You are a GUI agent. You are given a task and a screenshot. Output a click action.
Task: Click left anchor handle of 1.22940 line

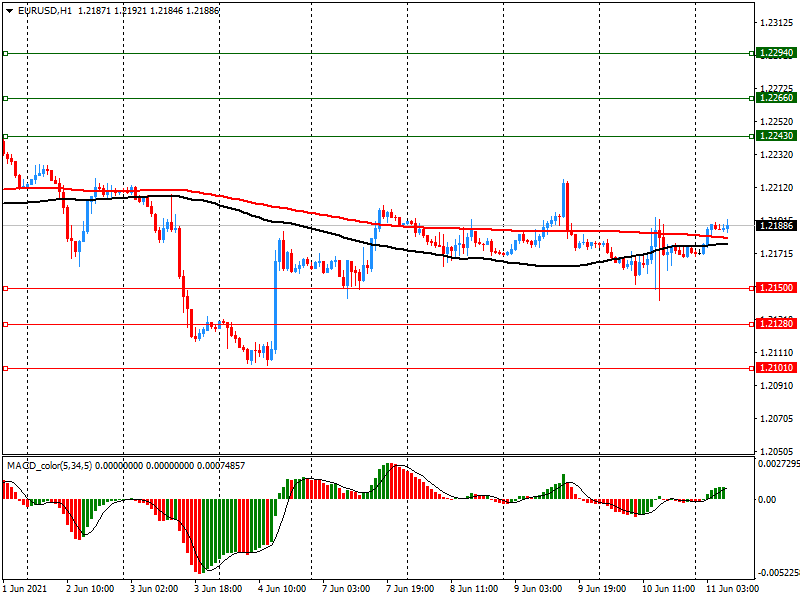(x=6, y=53)
